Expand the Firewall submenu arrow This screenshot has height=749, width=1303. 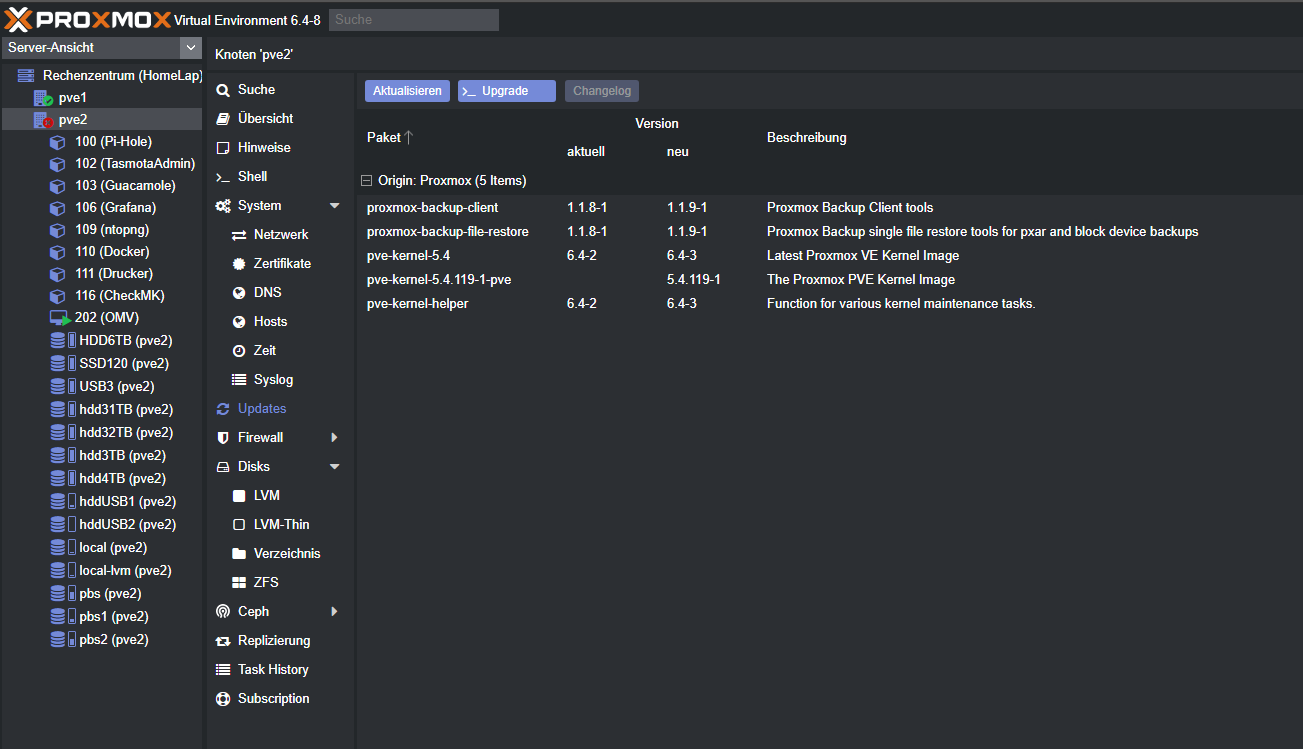tap(334, 438)
